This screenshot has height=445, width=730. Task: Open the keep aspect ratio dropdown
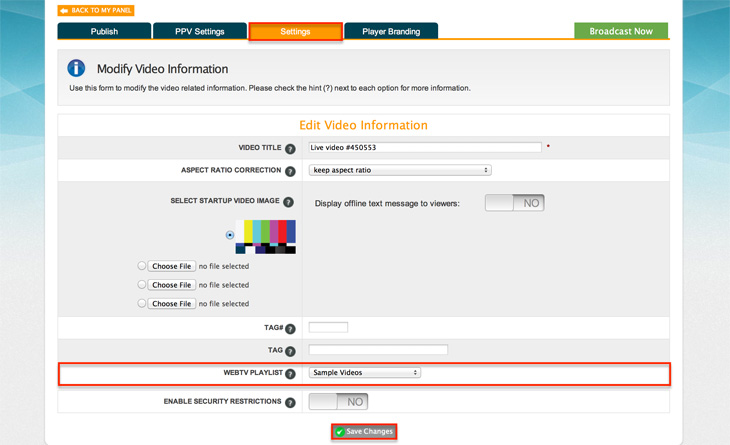[x=400, y=170]
